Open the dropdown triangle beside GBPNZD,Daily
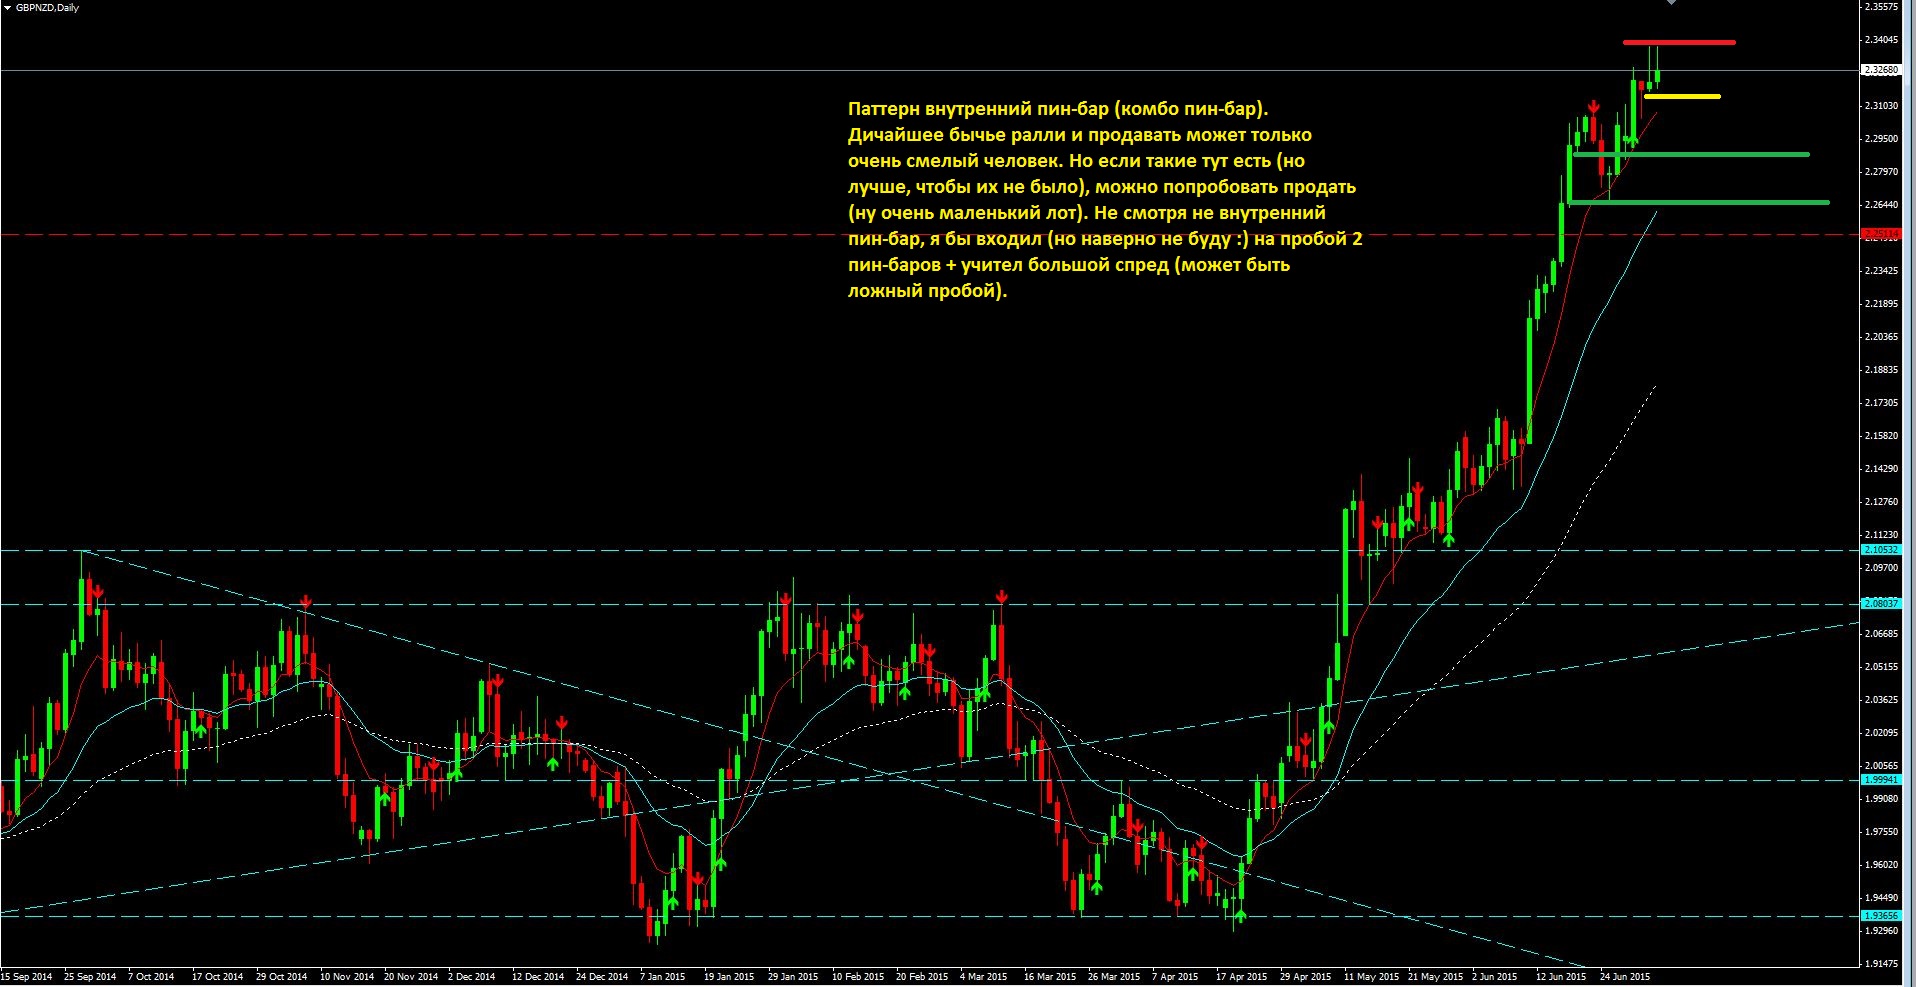The height and width of the screenshot is (987, 1916). point(8,8)
